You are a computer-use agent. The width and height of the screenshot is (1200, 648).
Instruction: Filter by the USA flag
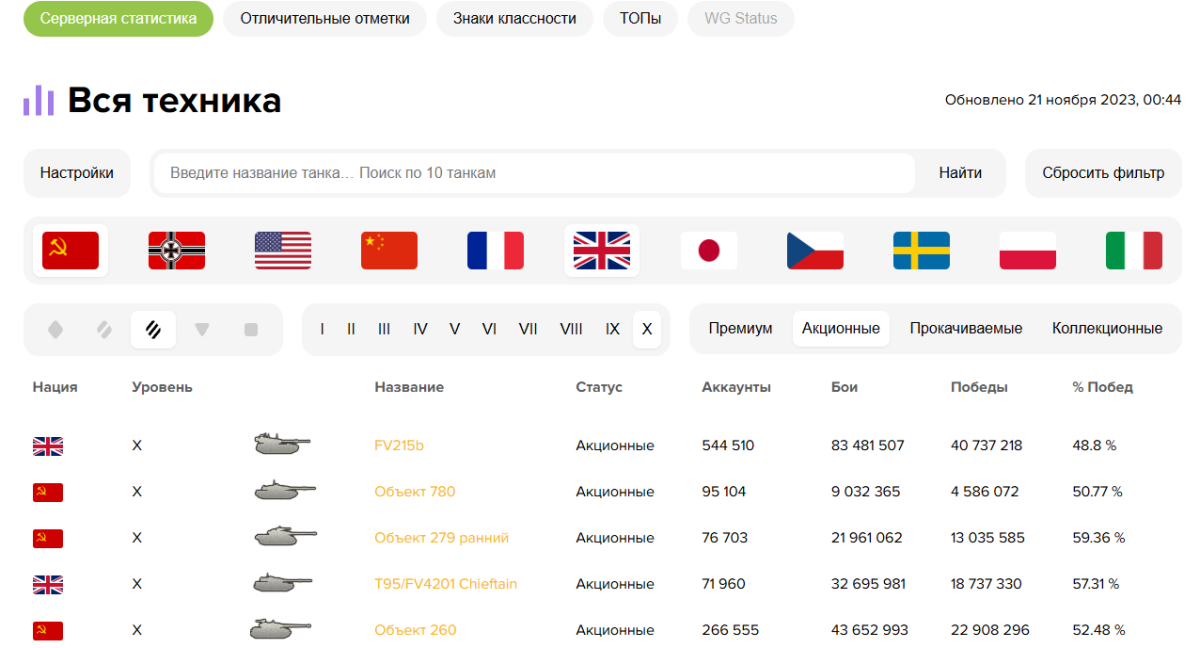283,250
